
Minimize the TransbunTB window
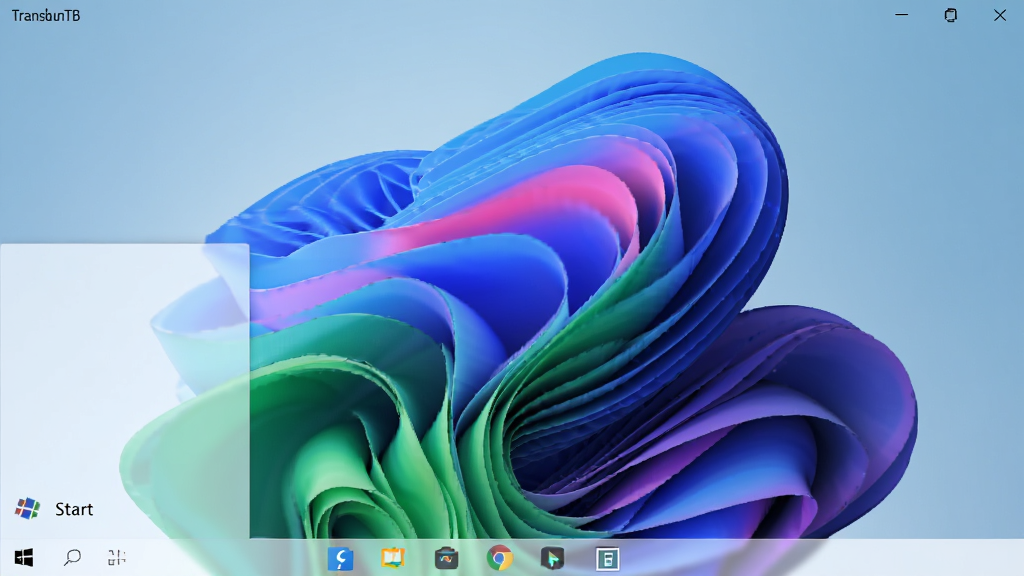(901, 15)
